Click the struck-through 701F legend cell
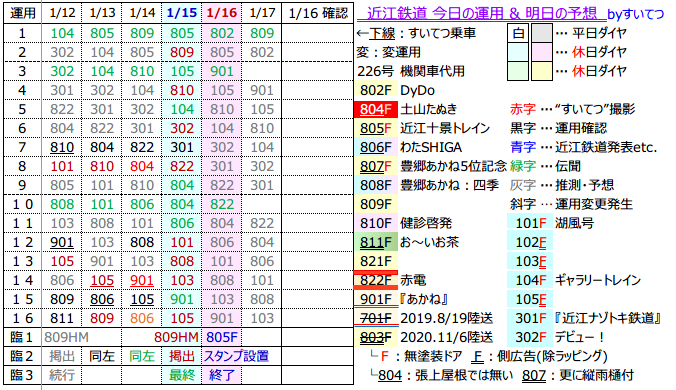676x390 pixels. tap(376, 318)
